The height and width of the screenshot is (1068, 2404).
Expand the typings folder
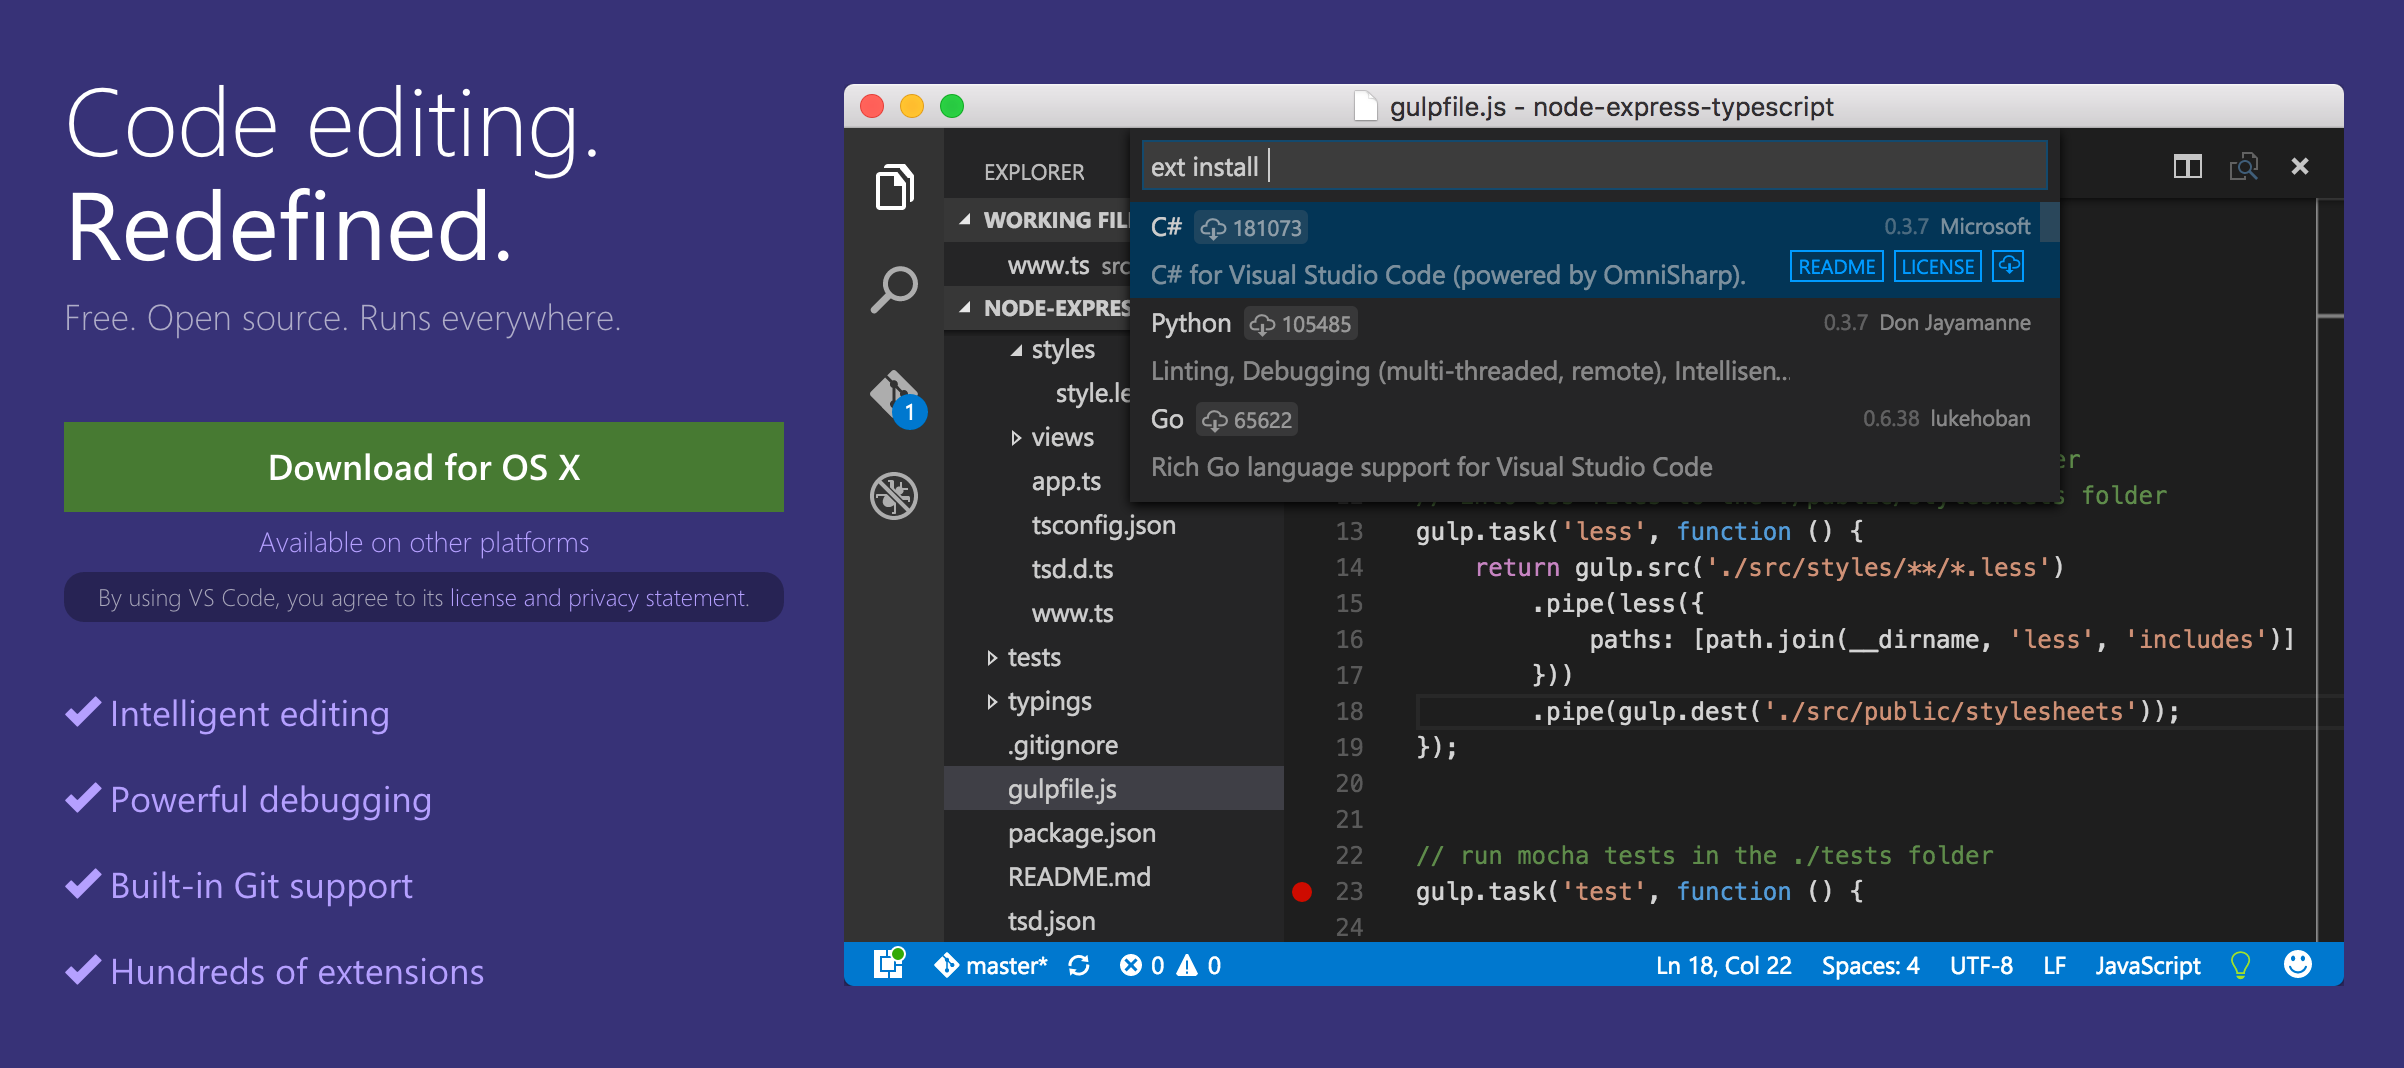coord(992,702)
